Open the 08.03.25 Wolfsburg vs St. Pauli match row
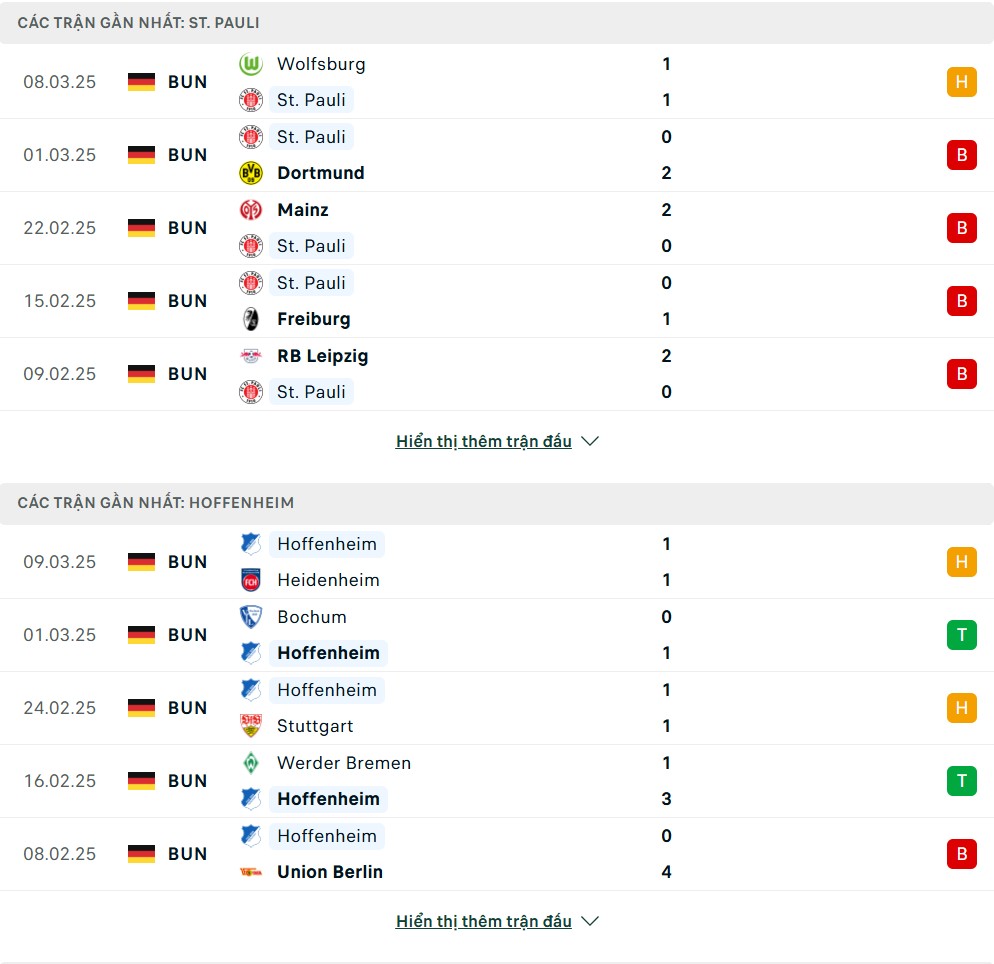994x964 pixels. pyautogui.click(x=497, y=82)
